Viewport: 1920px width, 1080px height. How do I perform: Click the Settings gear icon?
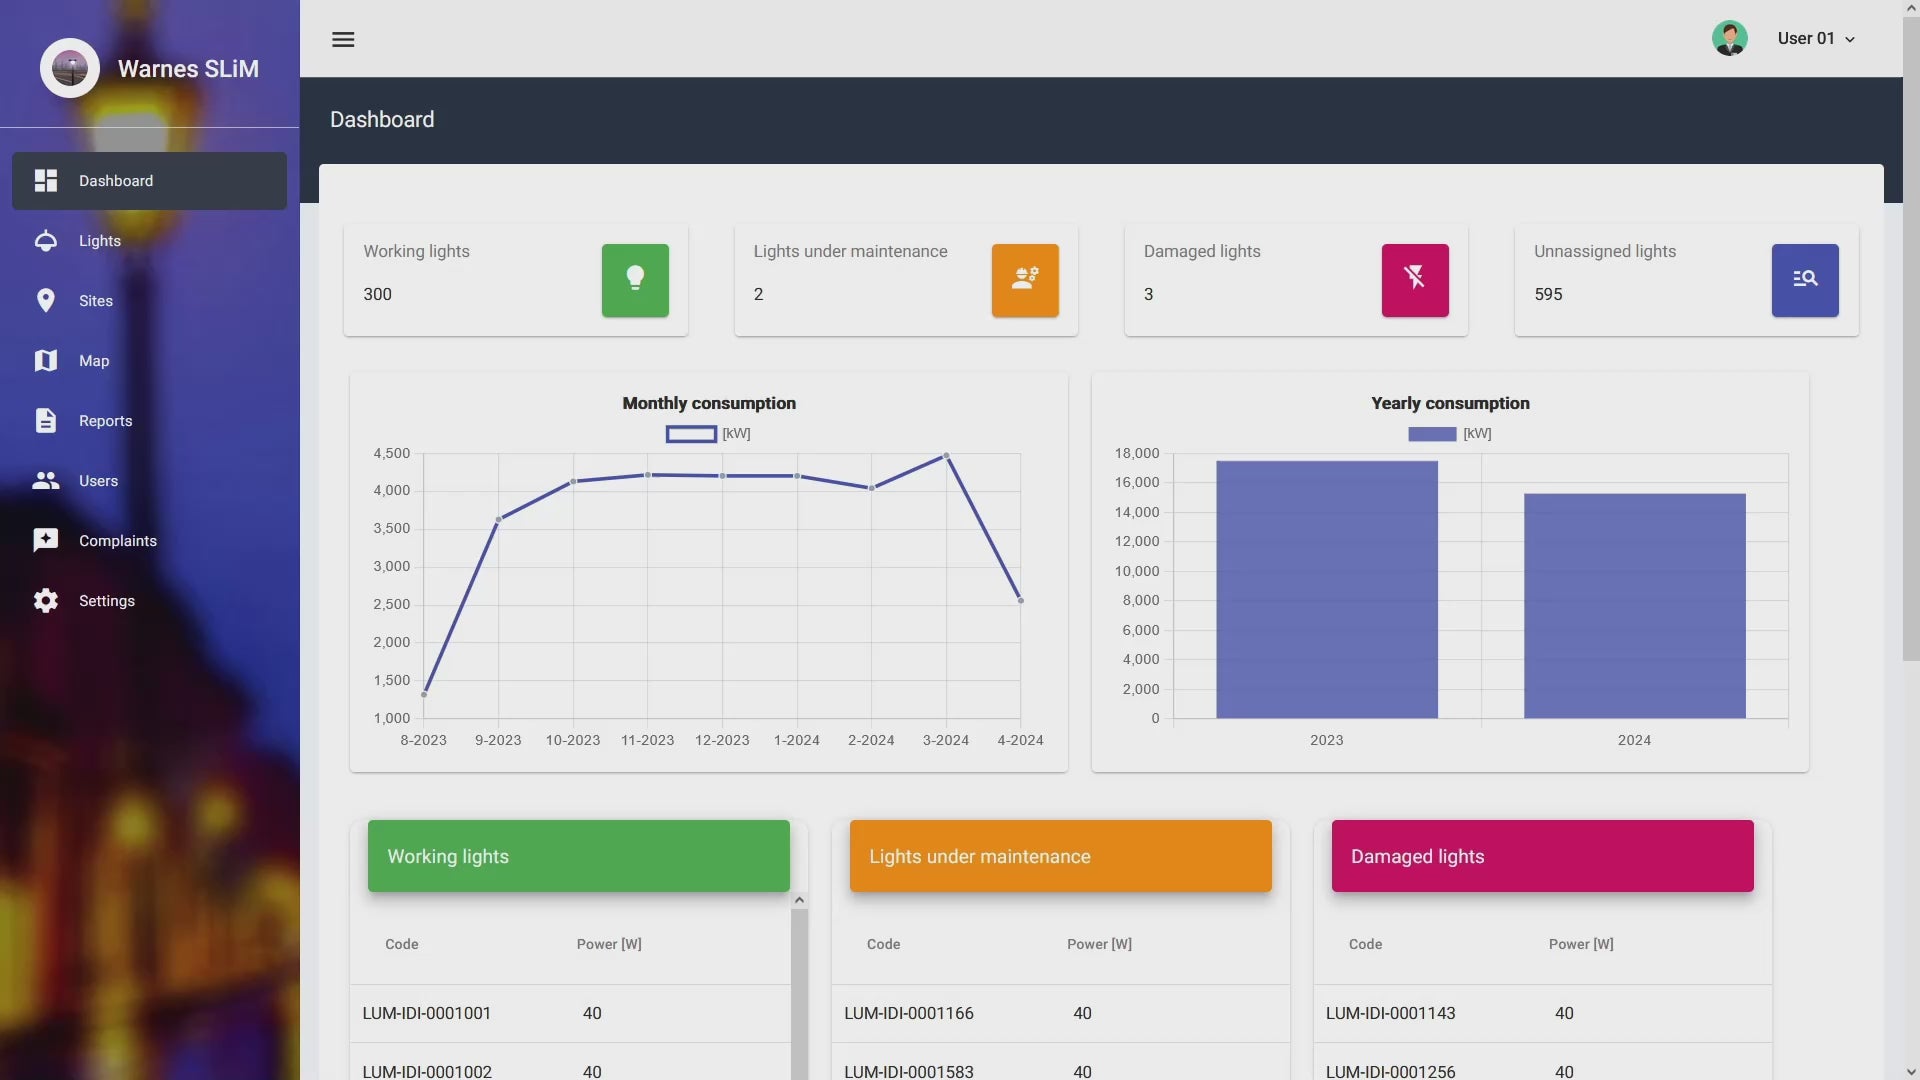click(46, 600)
